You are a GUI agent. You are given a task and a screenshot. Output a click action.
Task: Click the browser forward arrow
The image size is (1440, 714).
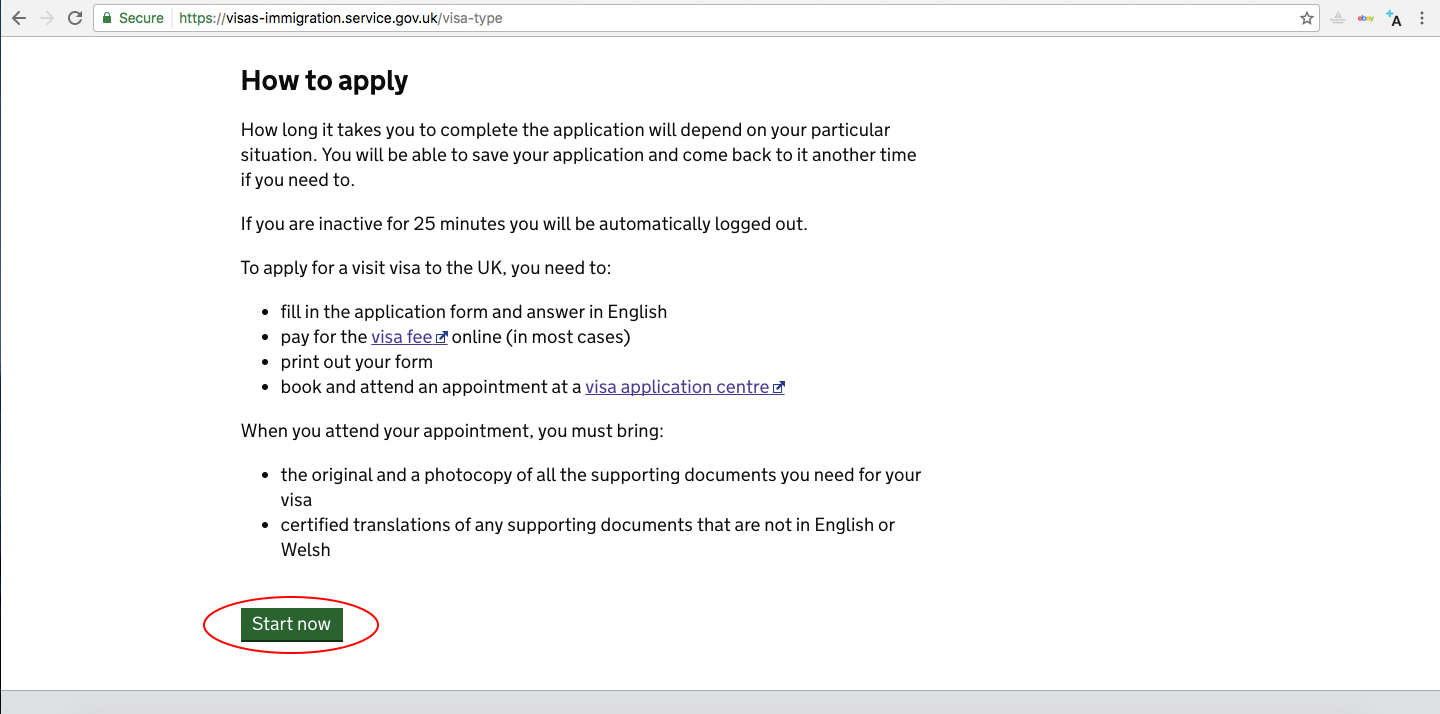pyautogui.click(x=47, y=18)
